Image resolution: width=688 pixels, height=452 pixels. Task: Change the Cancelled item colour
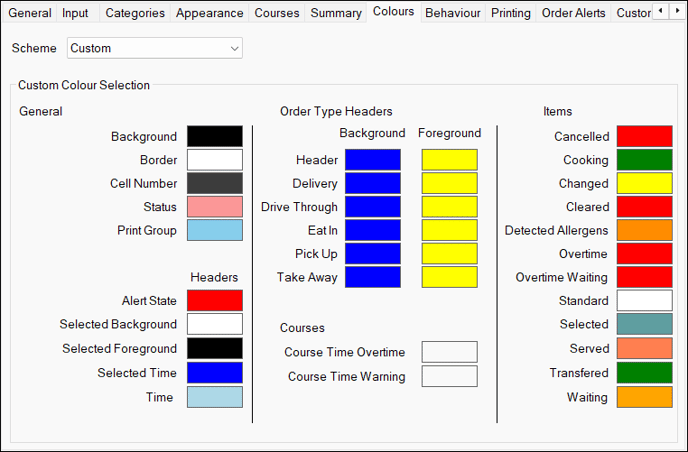pyautogui.click(x=645, y=136)
